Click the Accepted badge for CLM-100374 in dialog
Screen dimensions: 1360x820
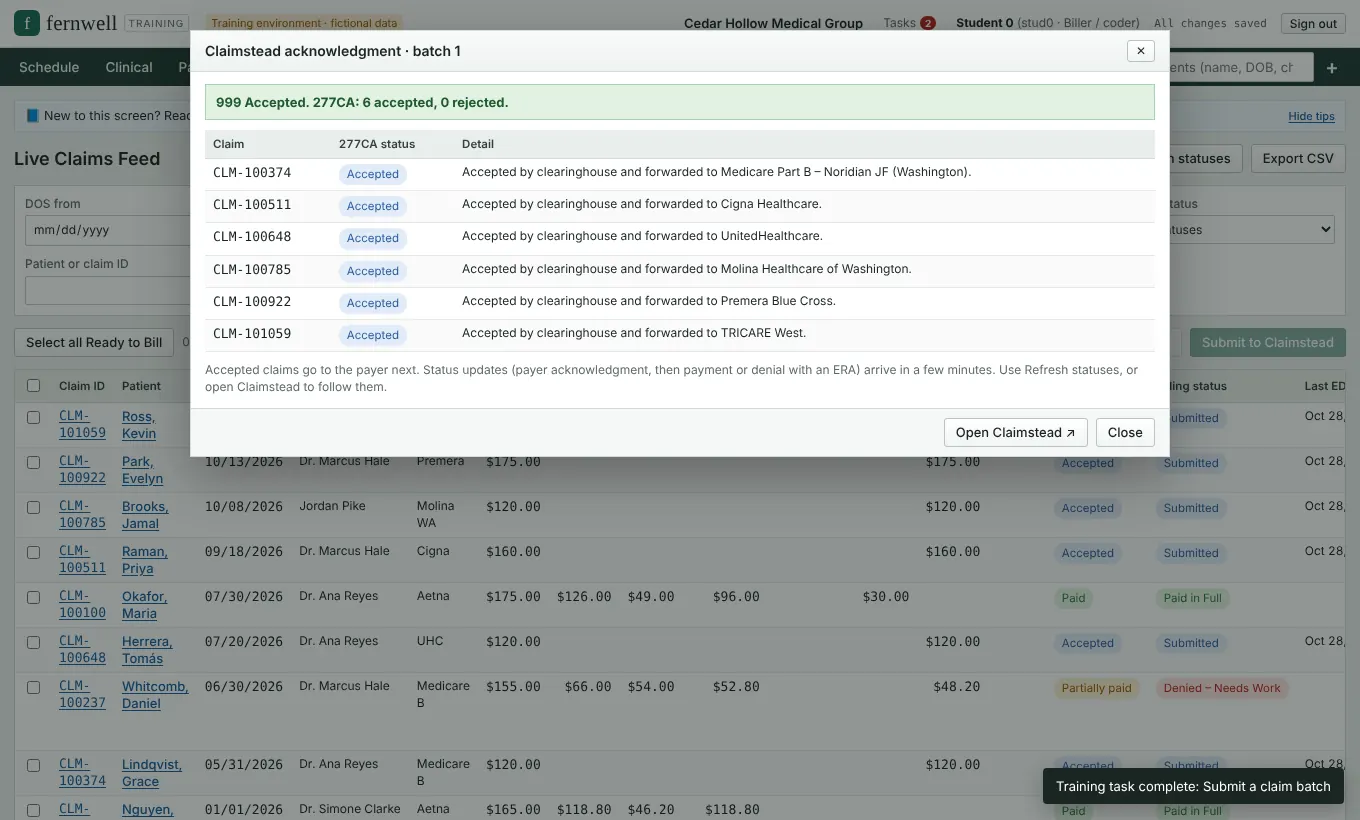[373, 174]
